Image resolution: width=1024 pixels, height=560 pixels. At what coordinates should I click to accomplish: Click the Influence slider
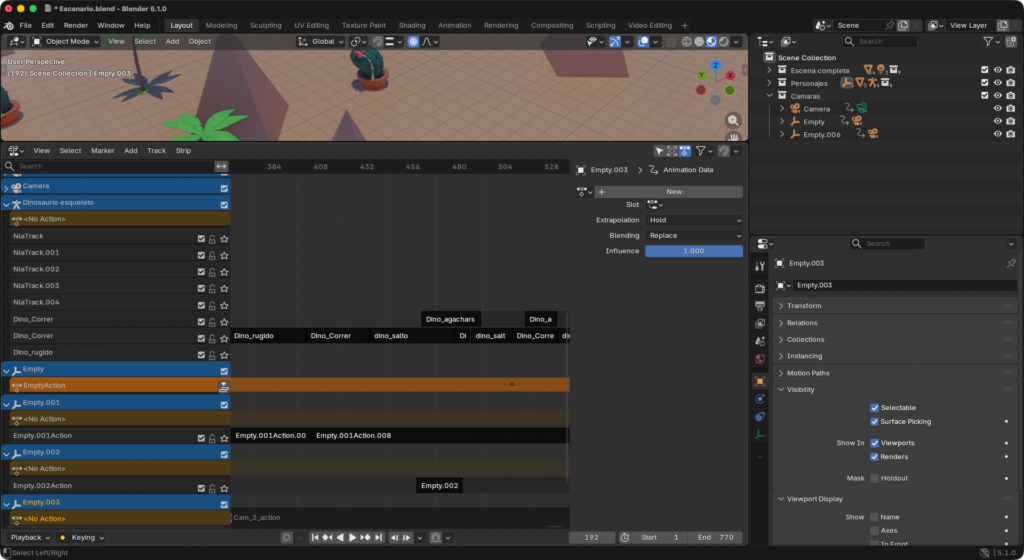click(694, 251)
